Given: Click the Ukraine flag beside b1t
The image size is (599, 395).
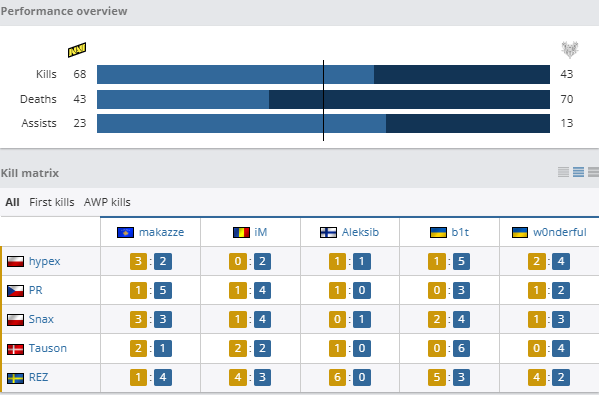Looking at the screenshot, I should 438,232.
